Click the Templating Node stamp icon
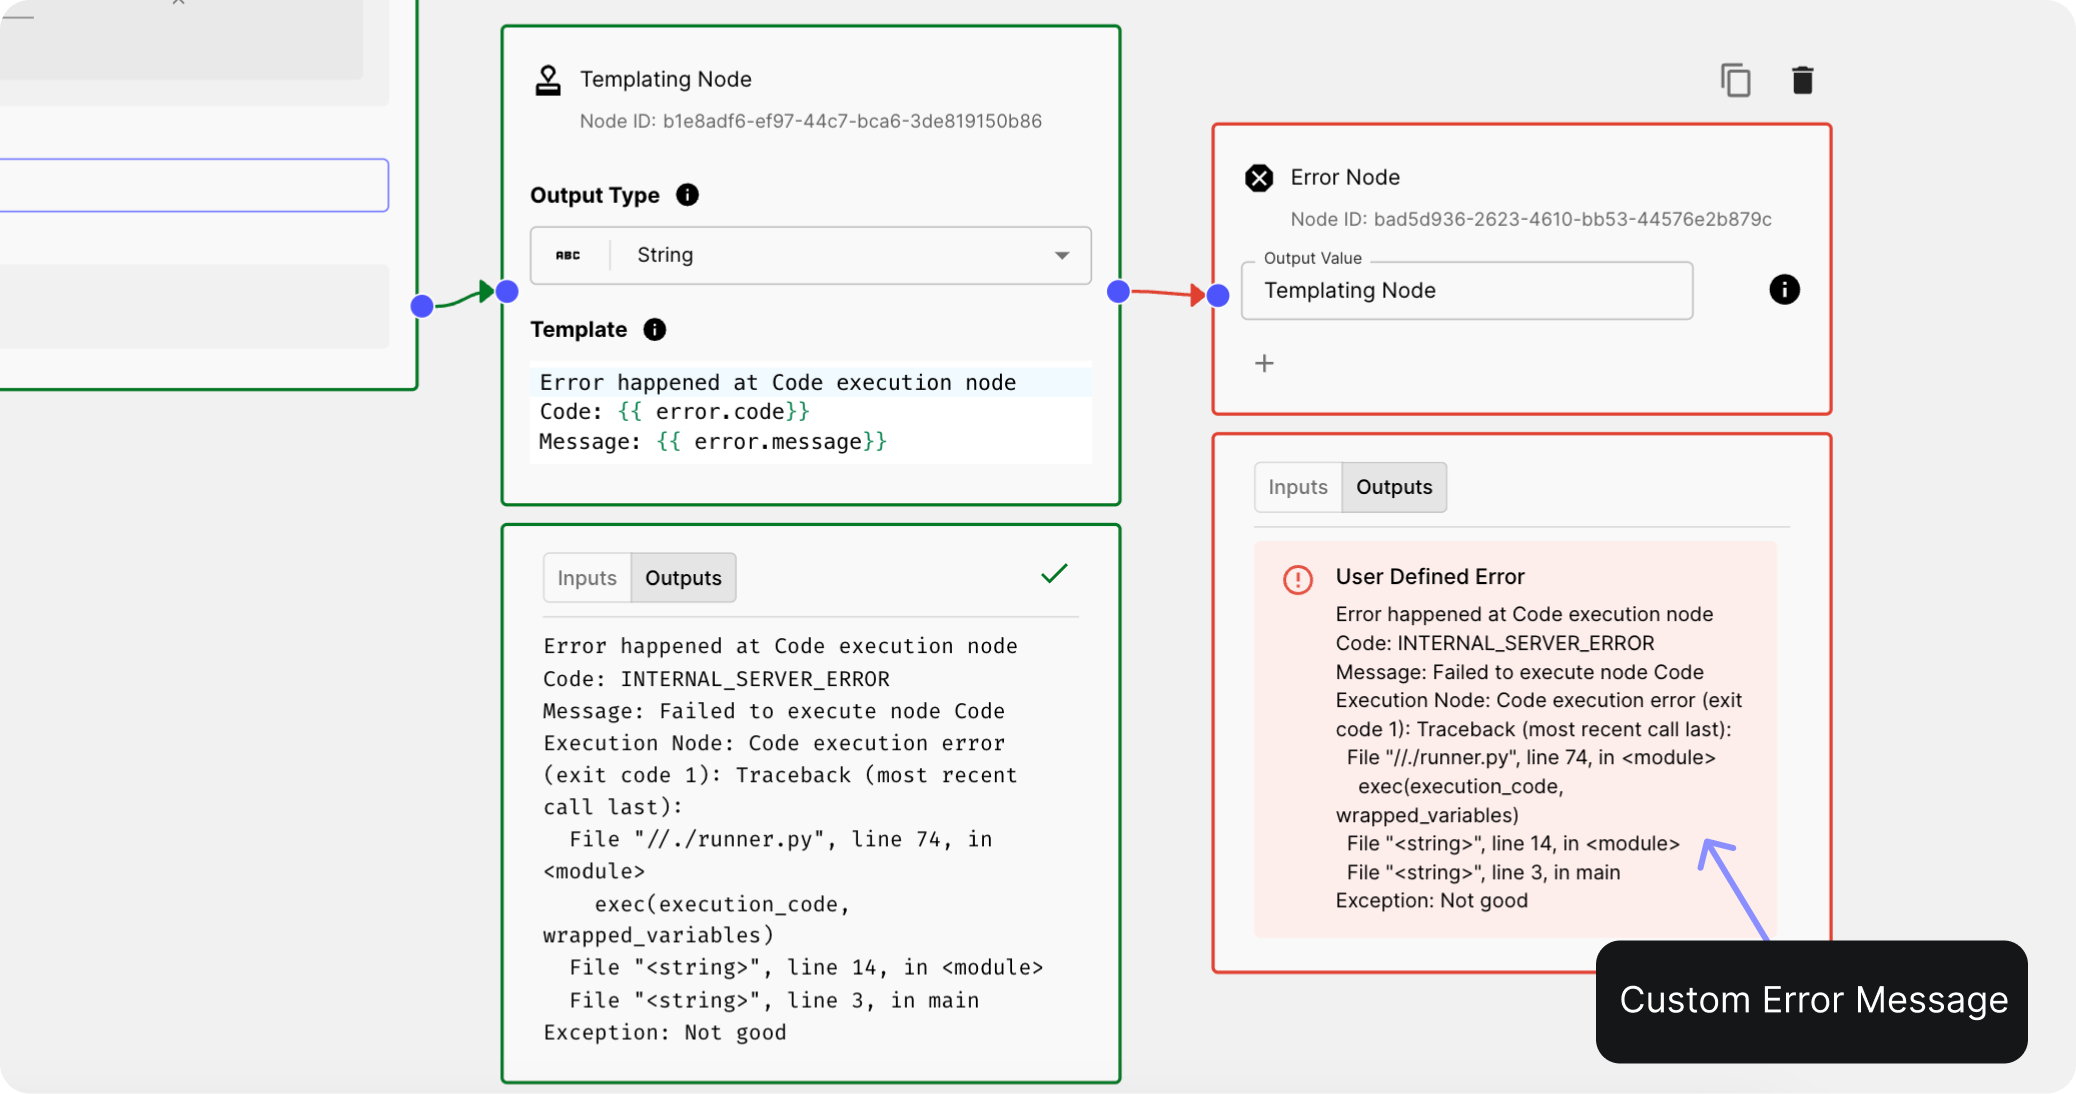2076x1094 pixels. coord(548,80)
